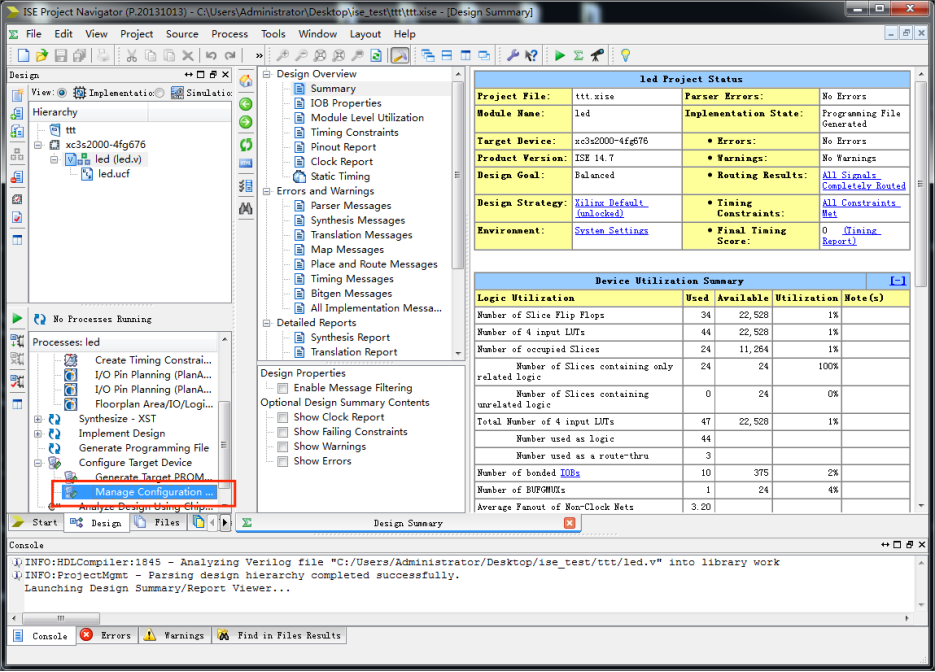Enable Message Filtering checkbox
The height and width of the screenshot is (672, 935).
(x=283, y=388)
